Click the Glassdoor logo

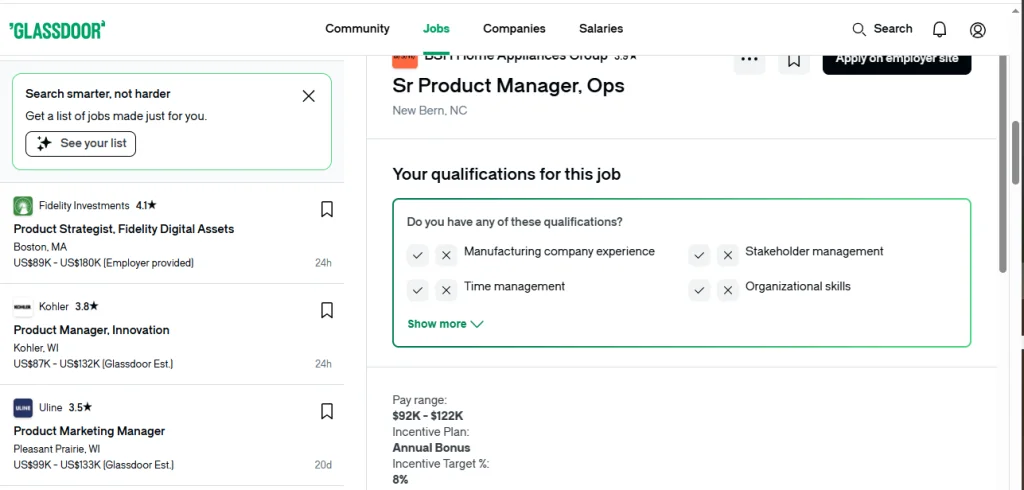[57, 30]
